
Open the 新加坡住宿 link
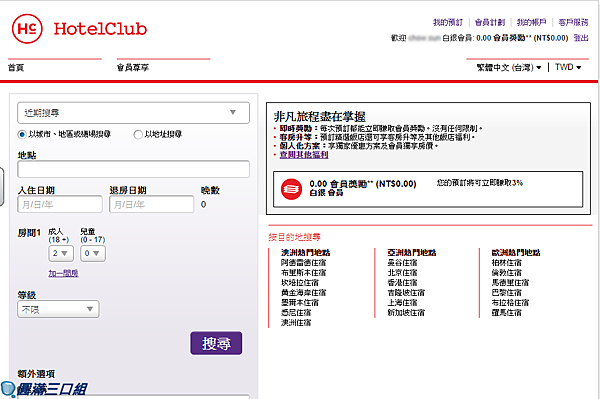point(406,312)
